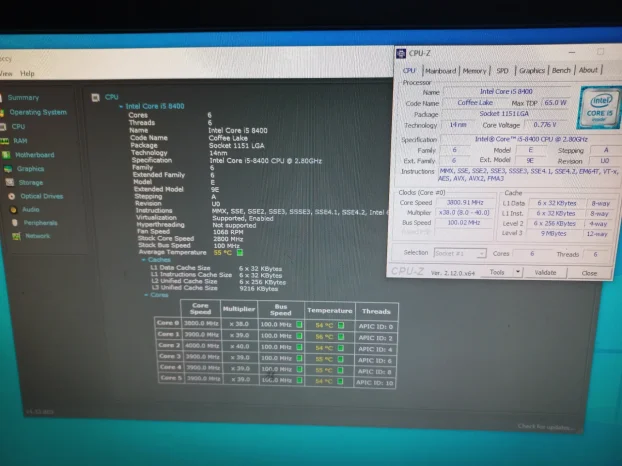
Task: Open the View menu in Speccy
Action: (6, 73)
